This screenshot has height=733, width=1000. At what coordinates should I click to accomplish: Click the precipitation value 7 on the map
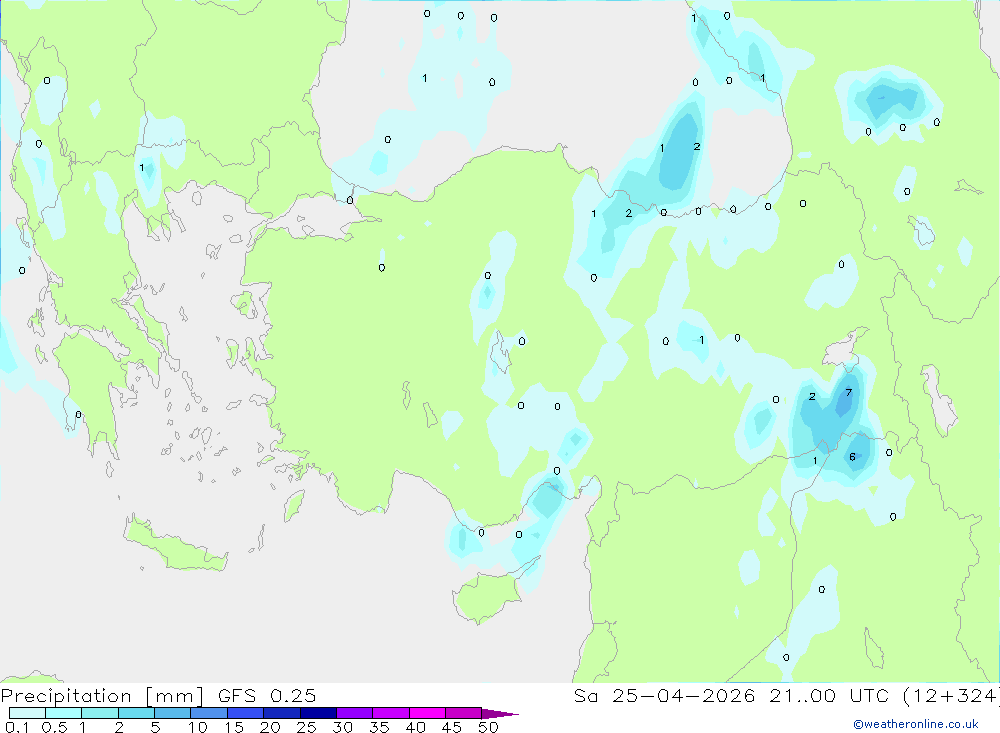coord(848,392)
